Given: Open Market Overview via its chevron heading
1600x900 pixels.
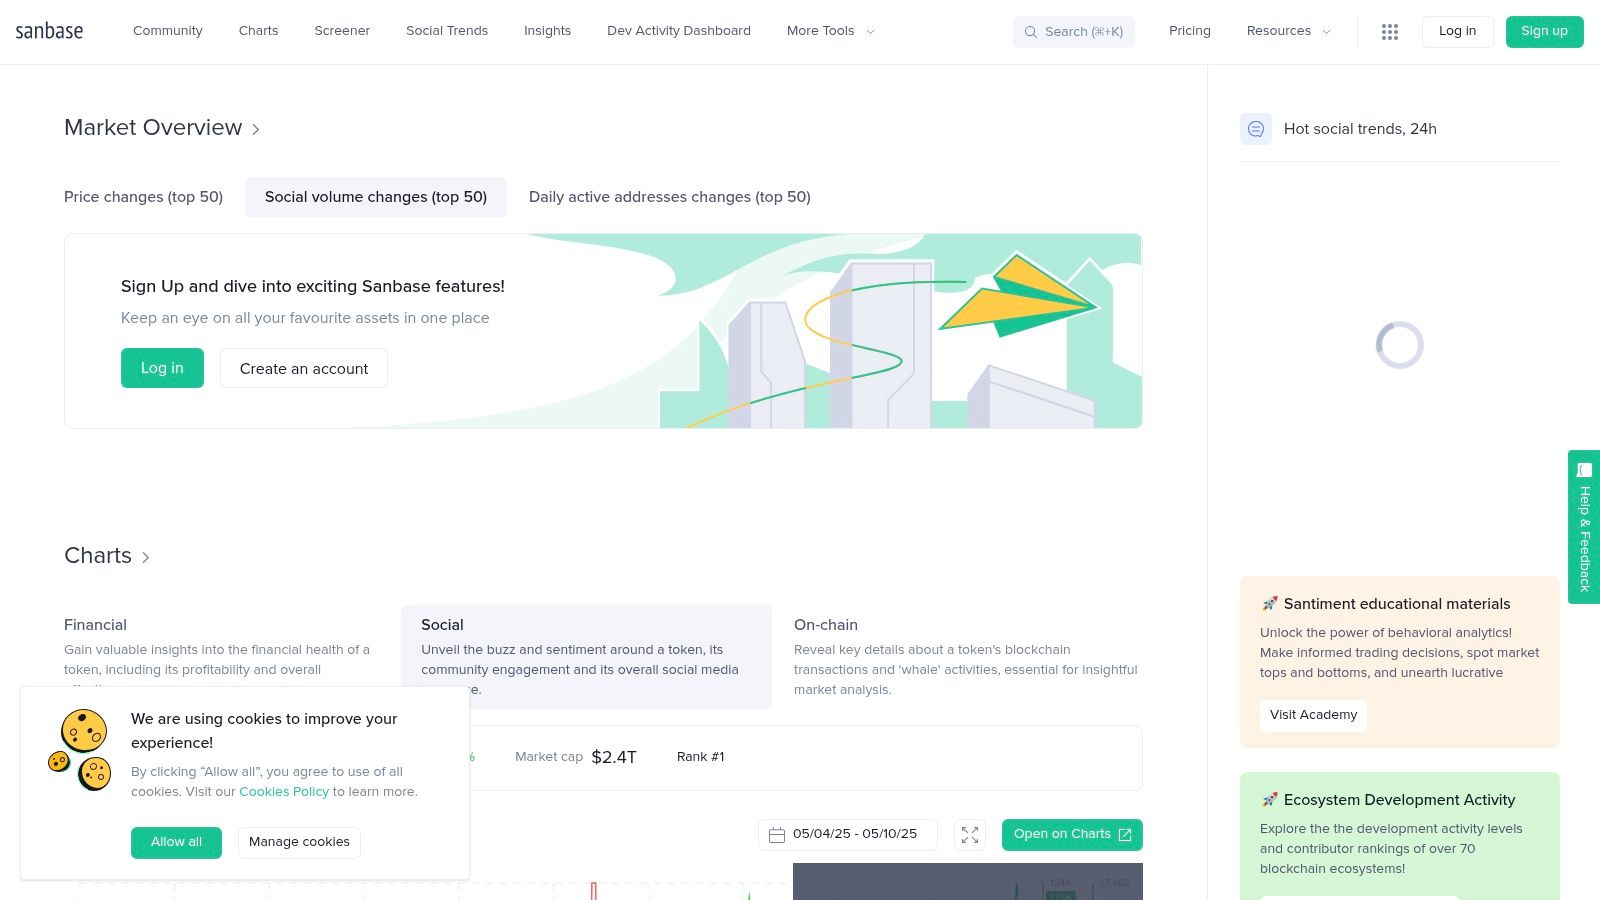Looking at the screenshot, I should tap(162, 128).
